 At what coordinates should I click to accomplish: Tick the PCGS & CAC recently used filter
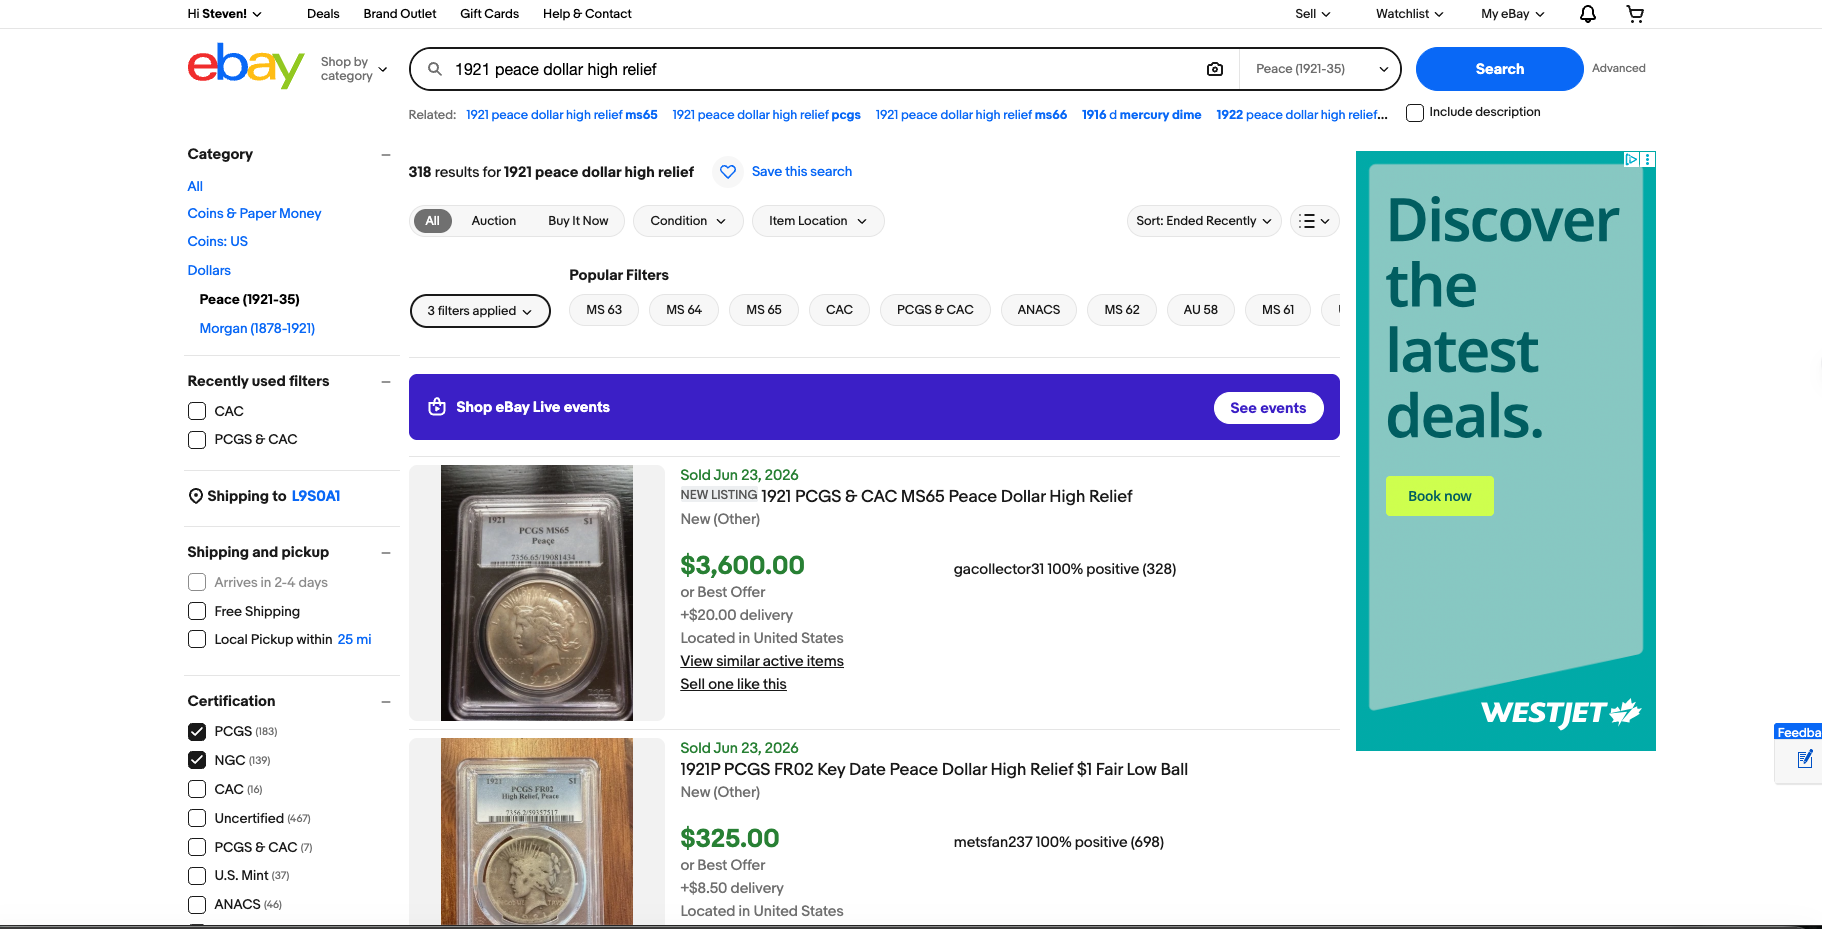(x=197, y=440)
